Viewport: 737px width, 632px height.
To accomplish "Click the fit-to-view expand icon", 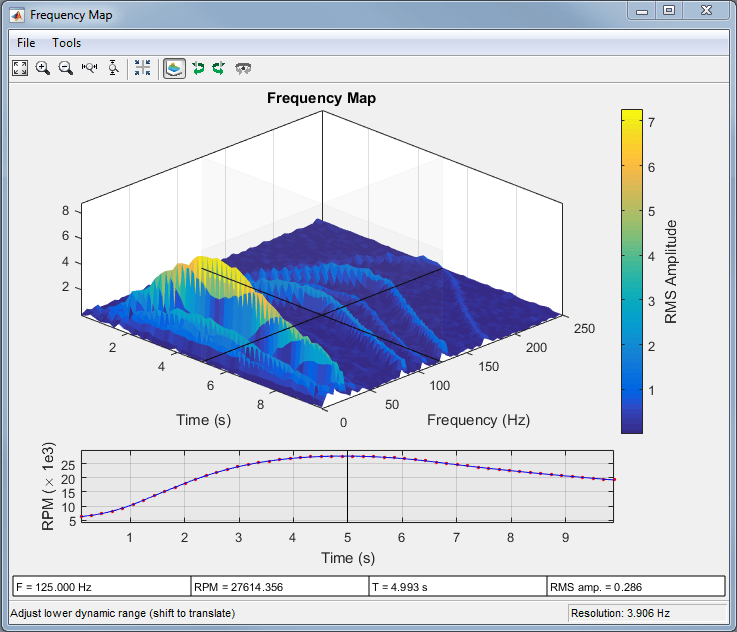I will tap(20, 68).
